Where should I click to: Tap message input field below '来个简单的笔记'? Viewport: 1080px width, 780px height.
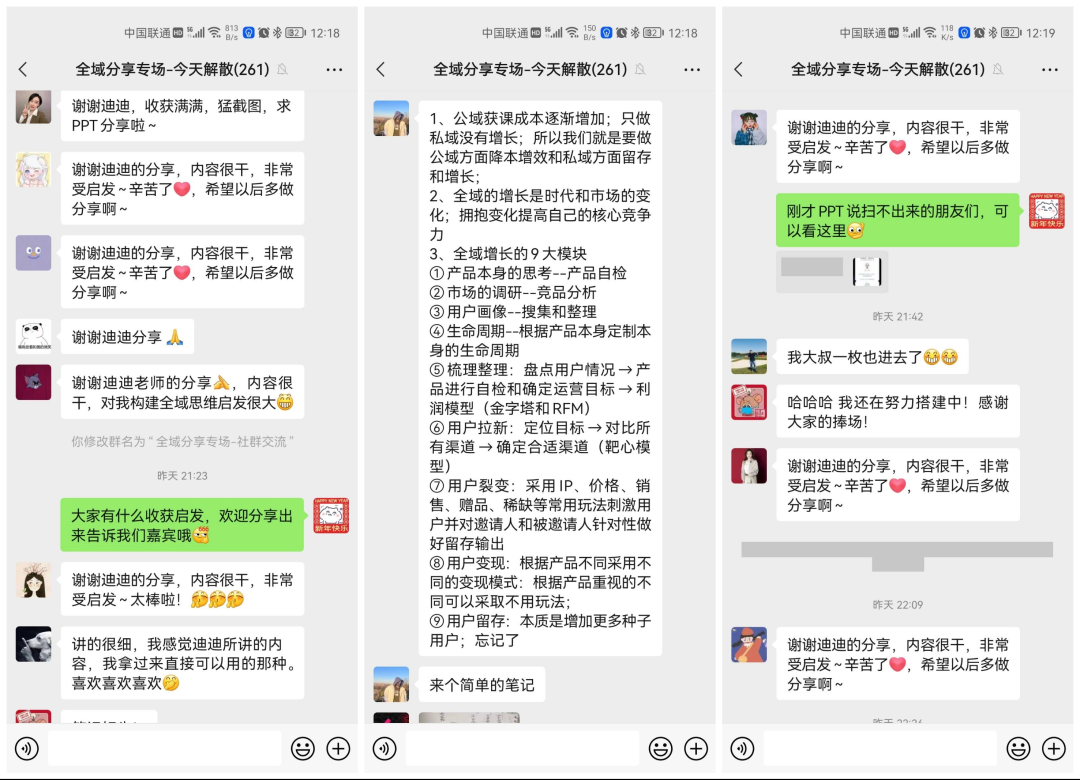click(x=523, y=748)
